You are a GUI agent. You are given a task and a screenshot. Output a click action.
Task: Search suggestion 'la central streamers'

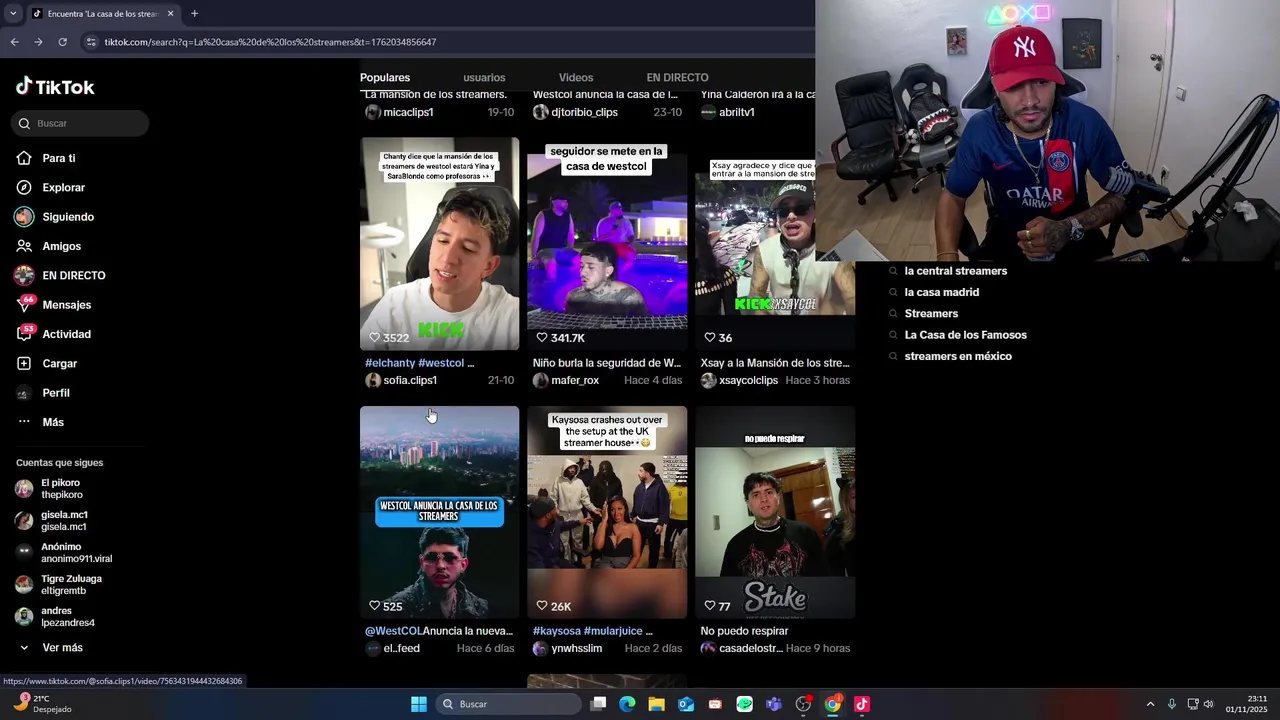[955, 271]
